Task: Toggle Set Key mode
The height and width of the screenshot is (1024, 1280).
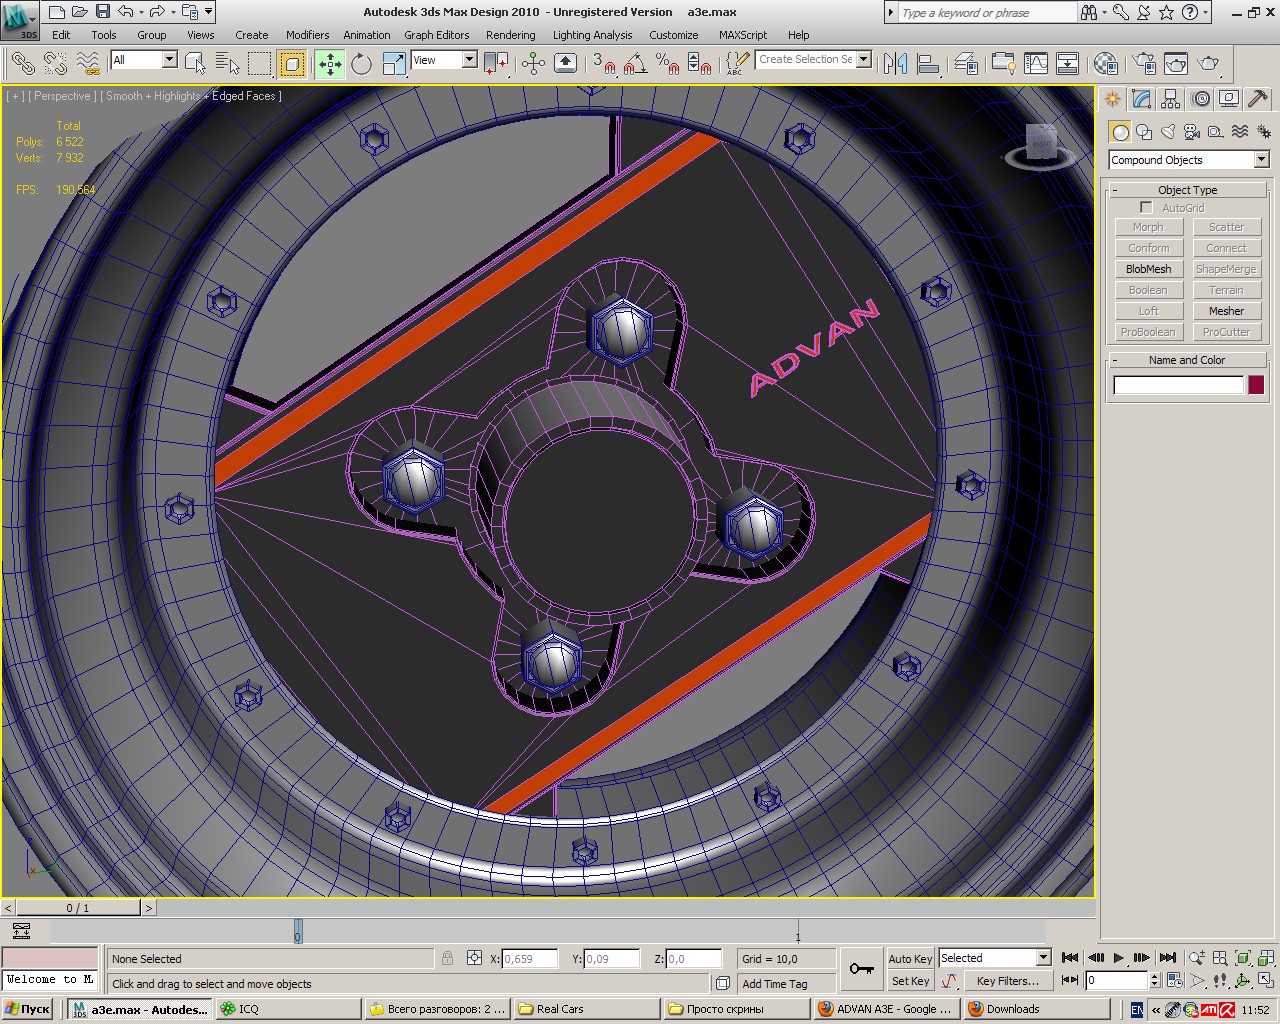Action: click(x=910, y=981)
